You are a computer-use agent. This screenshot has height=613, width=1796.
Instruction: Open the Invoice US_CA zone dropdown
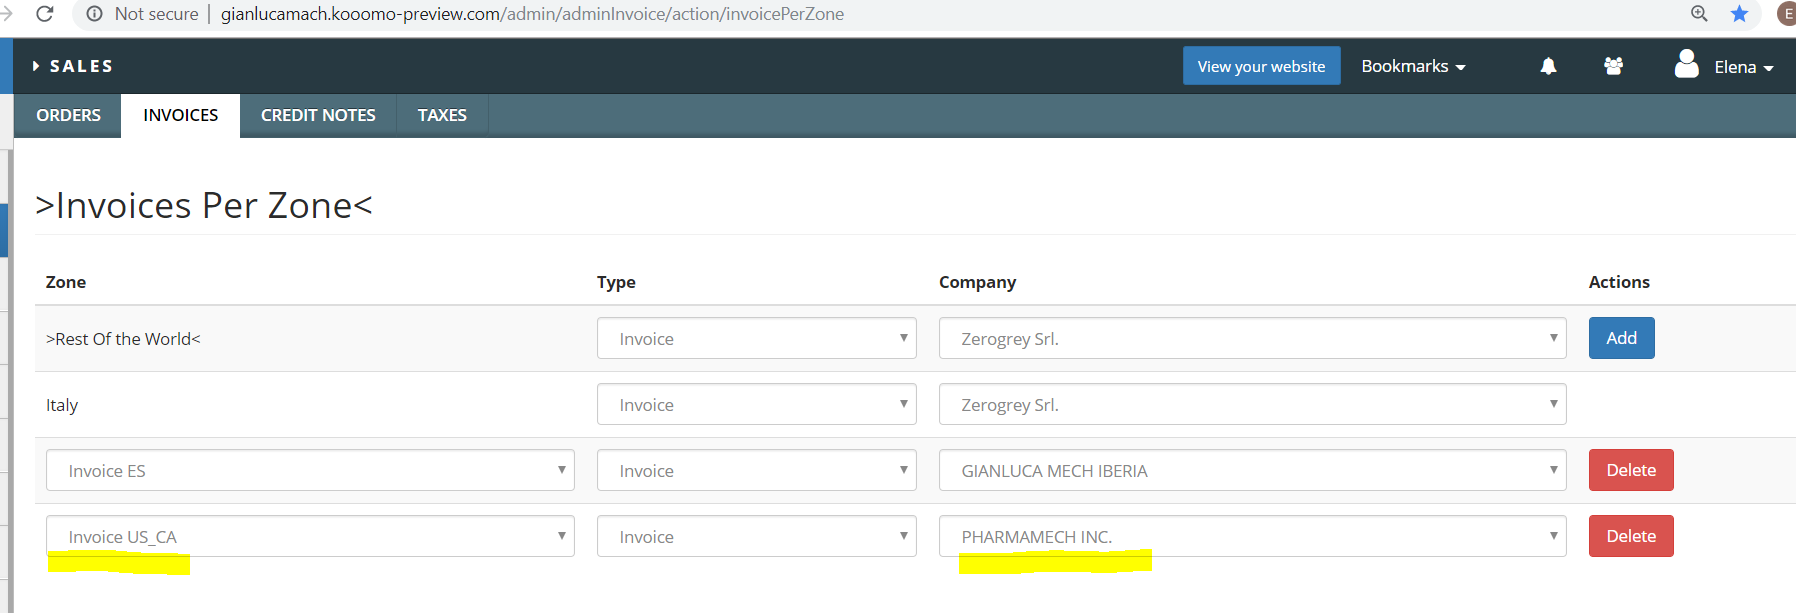pyautogui.click(x=310, y=536)
